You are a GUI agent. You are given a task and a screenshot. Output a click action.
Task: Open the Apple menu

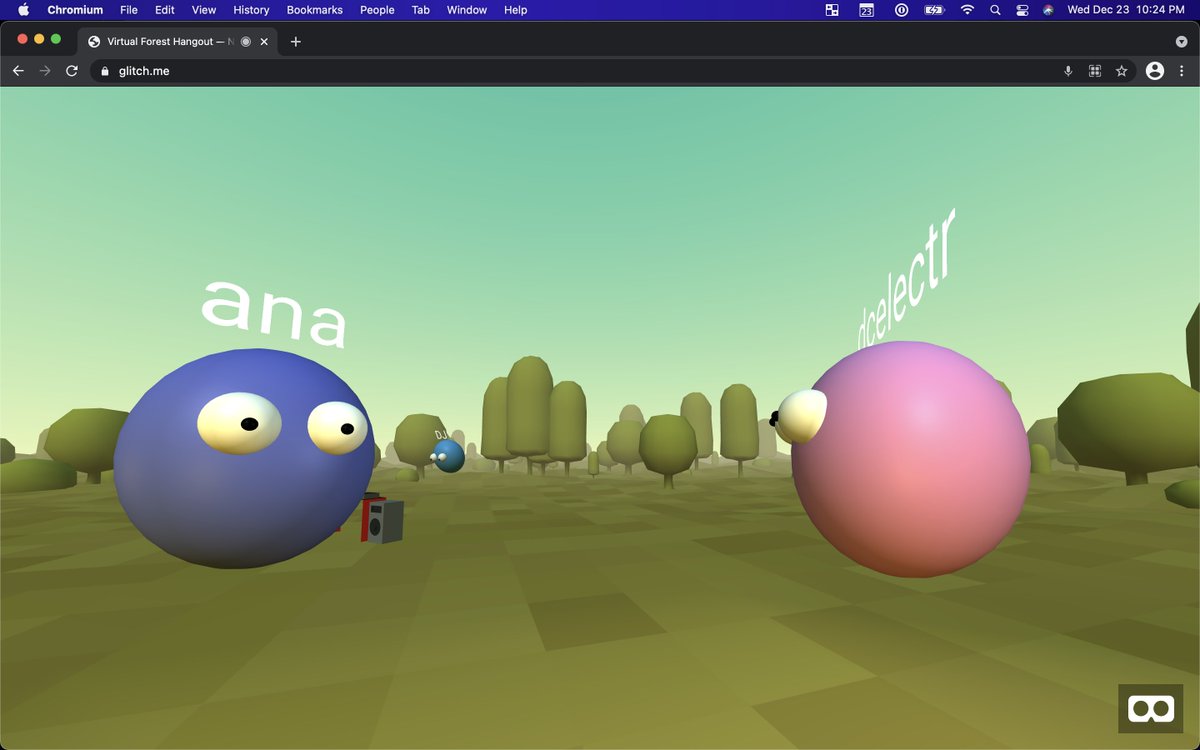tap(23, 10)
